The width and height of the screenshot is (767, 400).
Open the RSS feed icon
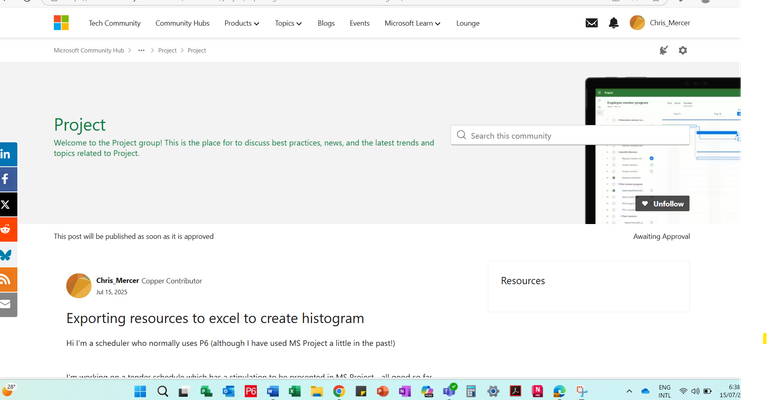(6, 280)
